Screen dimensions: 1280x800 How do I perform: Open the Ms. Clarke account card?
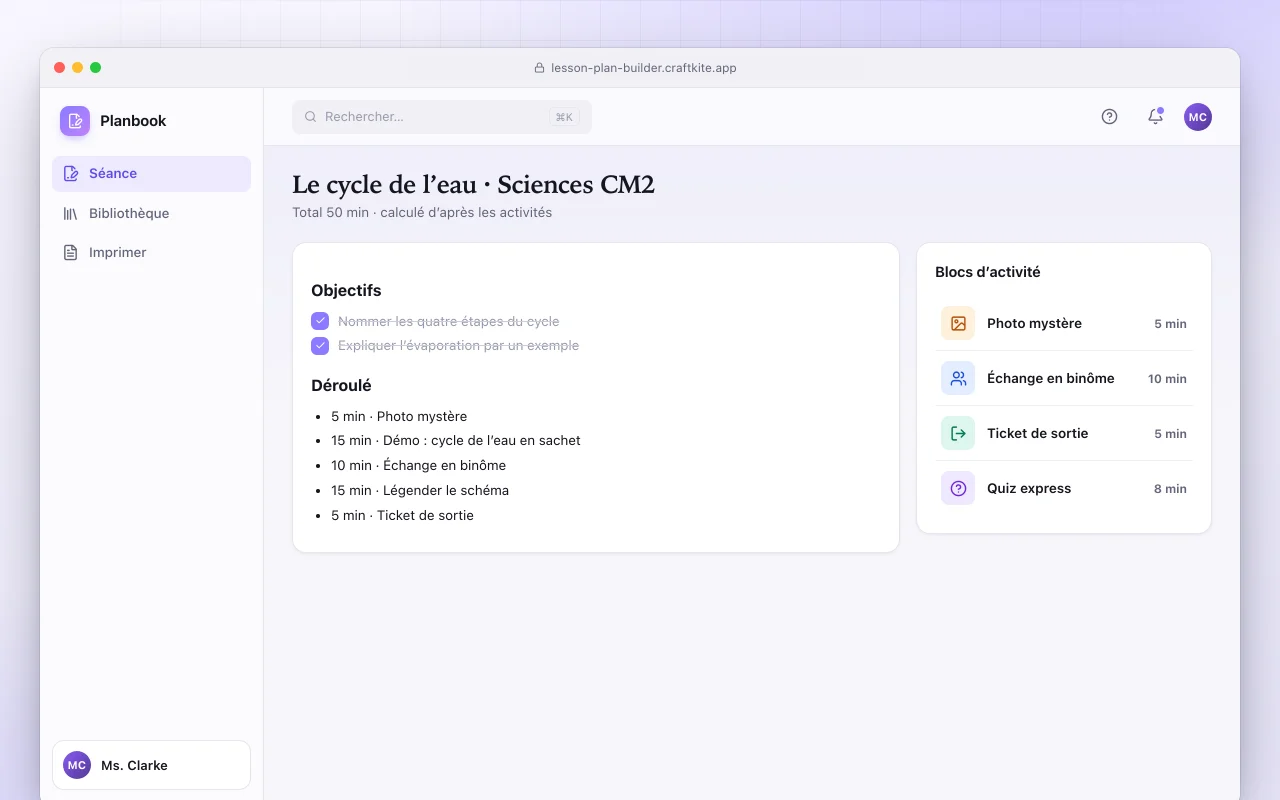(x=151, y=765)
